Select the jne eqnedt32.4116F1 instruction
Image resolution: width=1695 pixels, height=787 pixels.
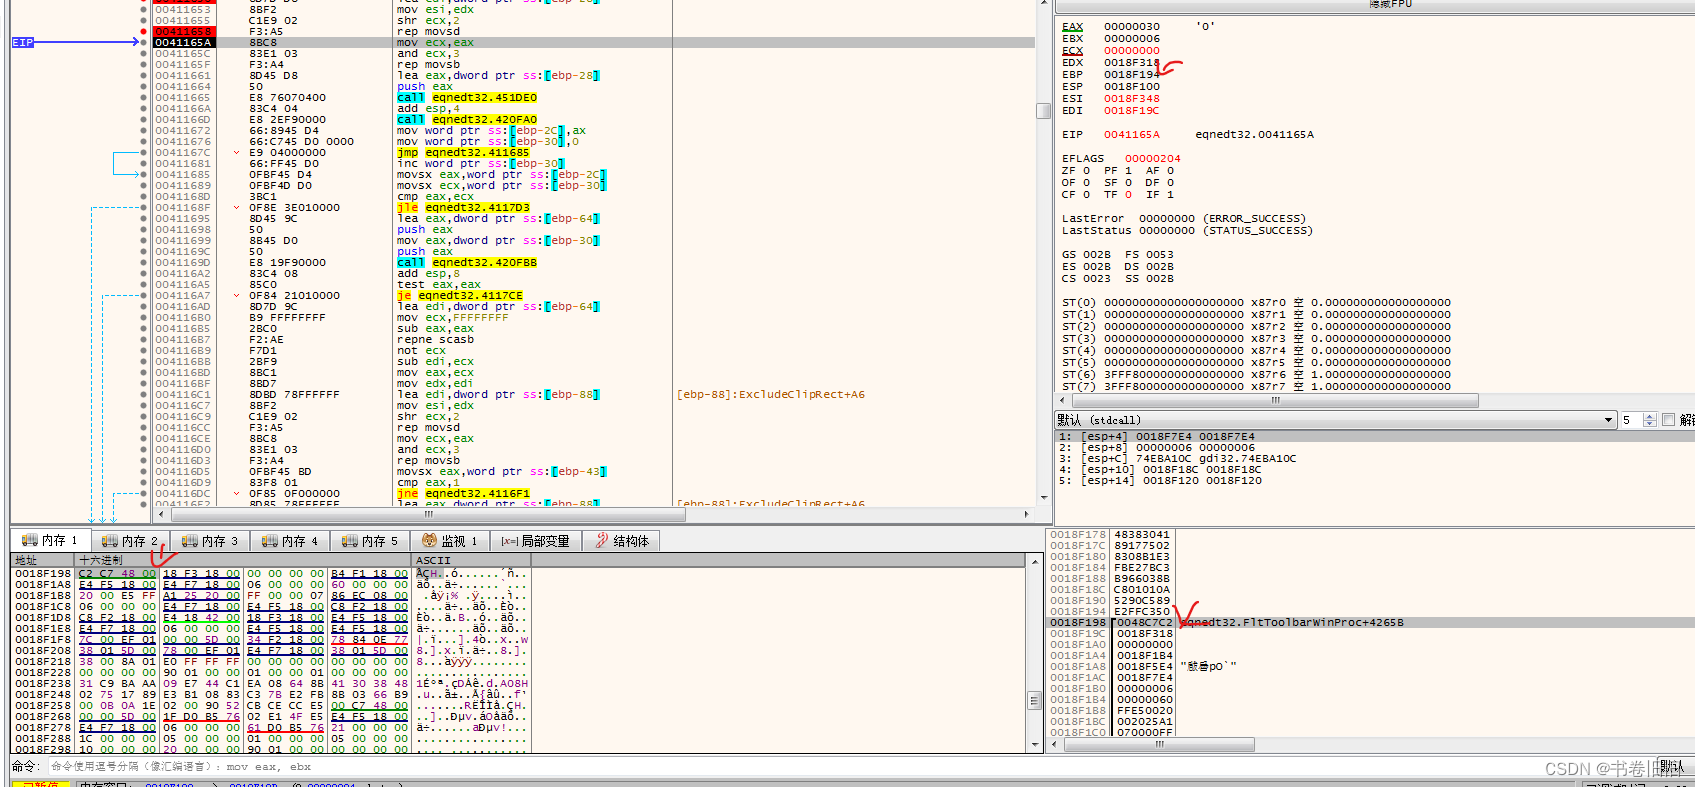(x=463, y=493)
